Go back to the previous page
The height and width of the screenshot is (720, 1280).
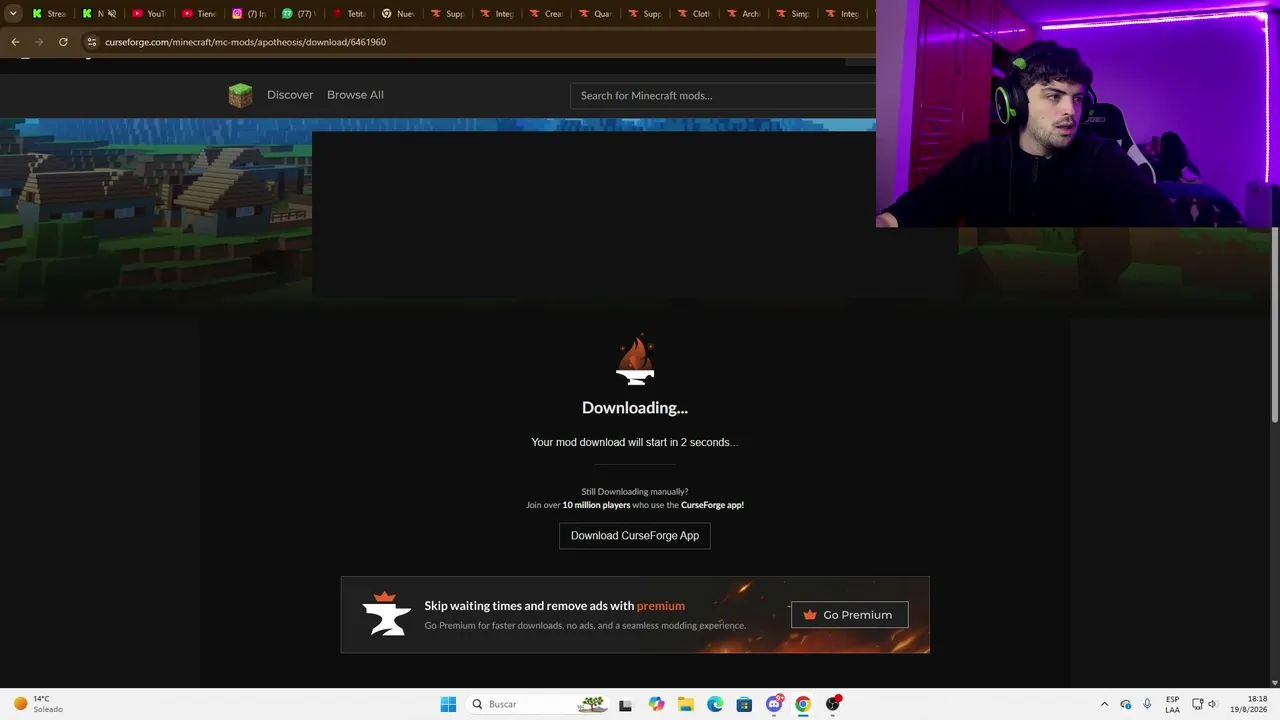(15, 42)
